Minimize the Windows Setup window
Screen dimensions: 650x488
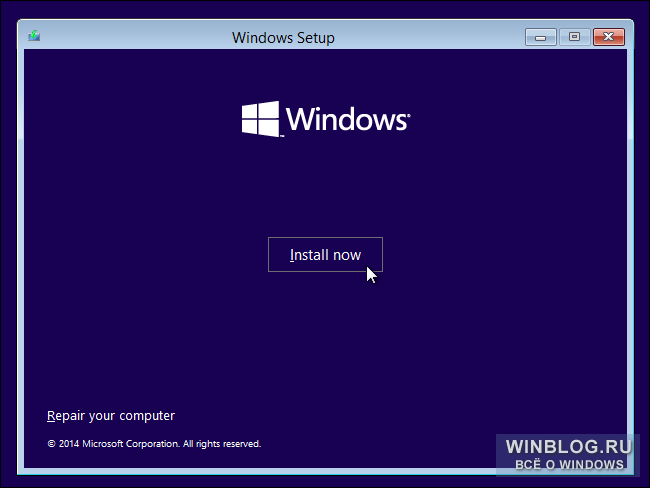[x=541, y=37]
